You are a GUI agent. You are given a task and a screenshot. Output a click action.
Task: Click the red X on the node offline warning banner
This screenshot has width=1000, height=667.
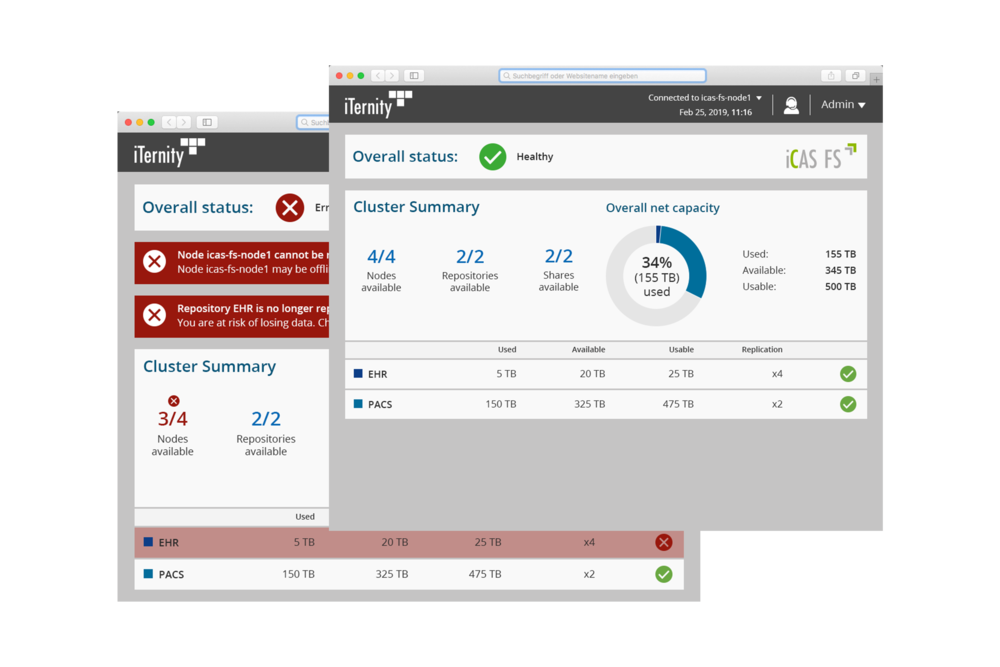coord(155,262)
